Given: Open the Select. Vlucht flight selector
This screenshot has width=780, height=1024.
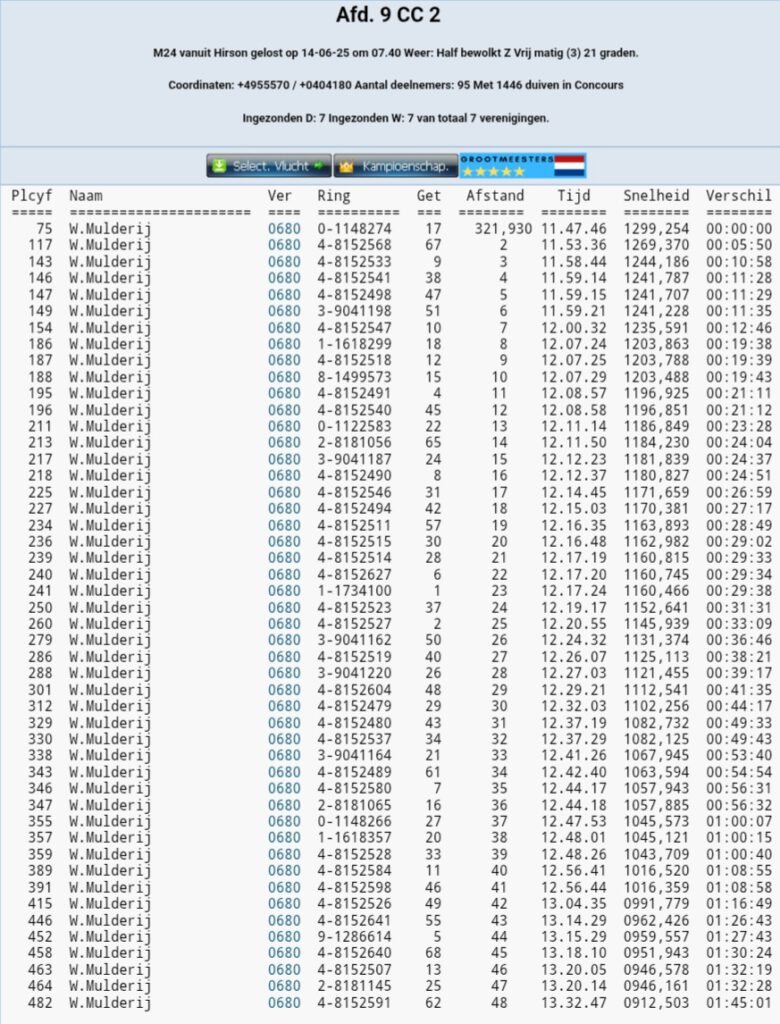Looking at the screenshot, I should [x=269, y=166].
